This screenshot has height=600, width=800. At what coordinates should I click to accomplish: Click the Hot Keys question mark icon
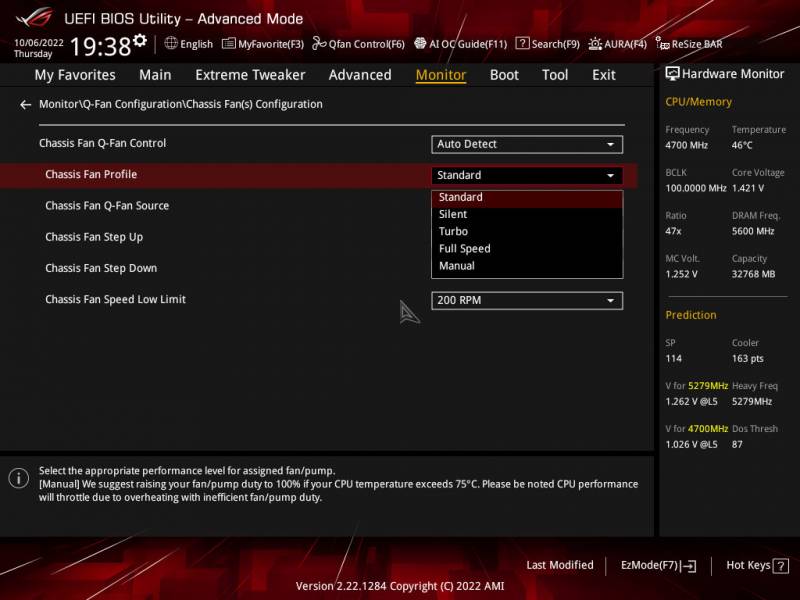click(781, 566)
